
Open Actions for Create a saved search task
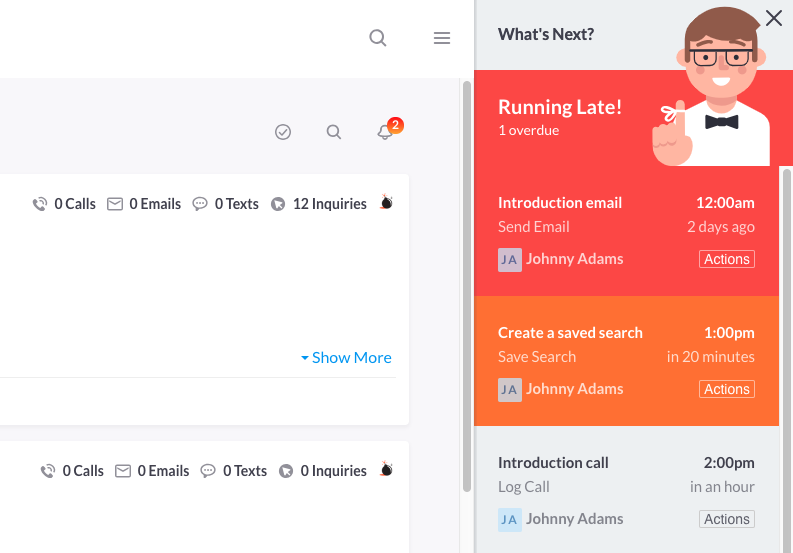point(727,389)
